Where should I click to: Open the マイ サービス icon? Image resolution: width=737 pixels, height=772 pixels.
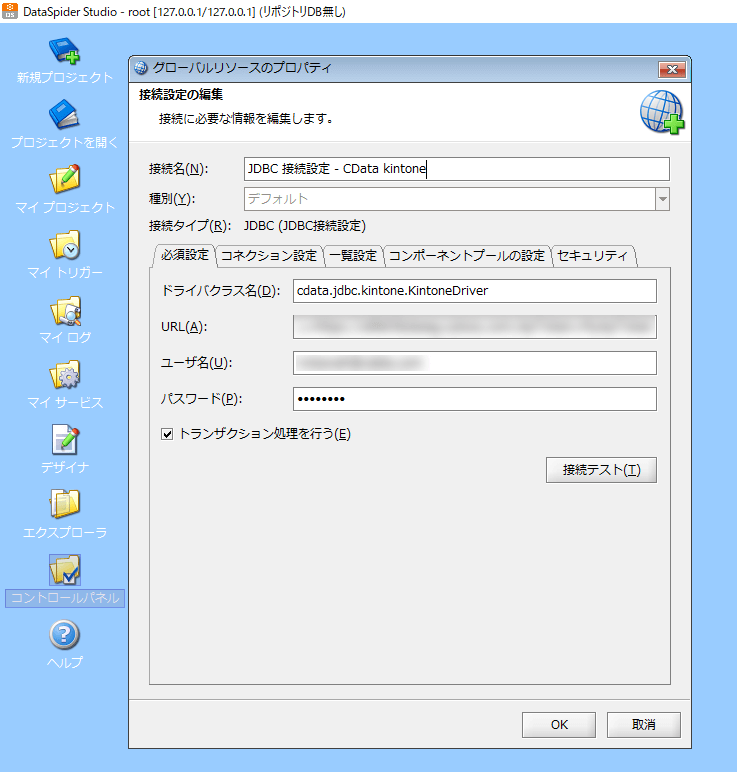click(64, 375)
